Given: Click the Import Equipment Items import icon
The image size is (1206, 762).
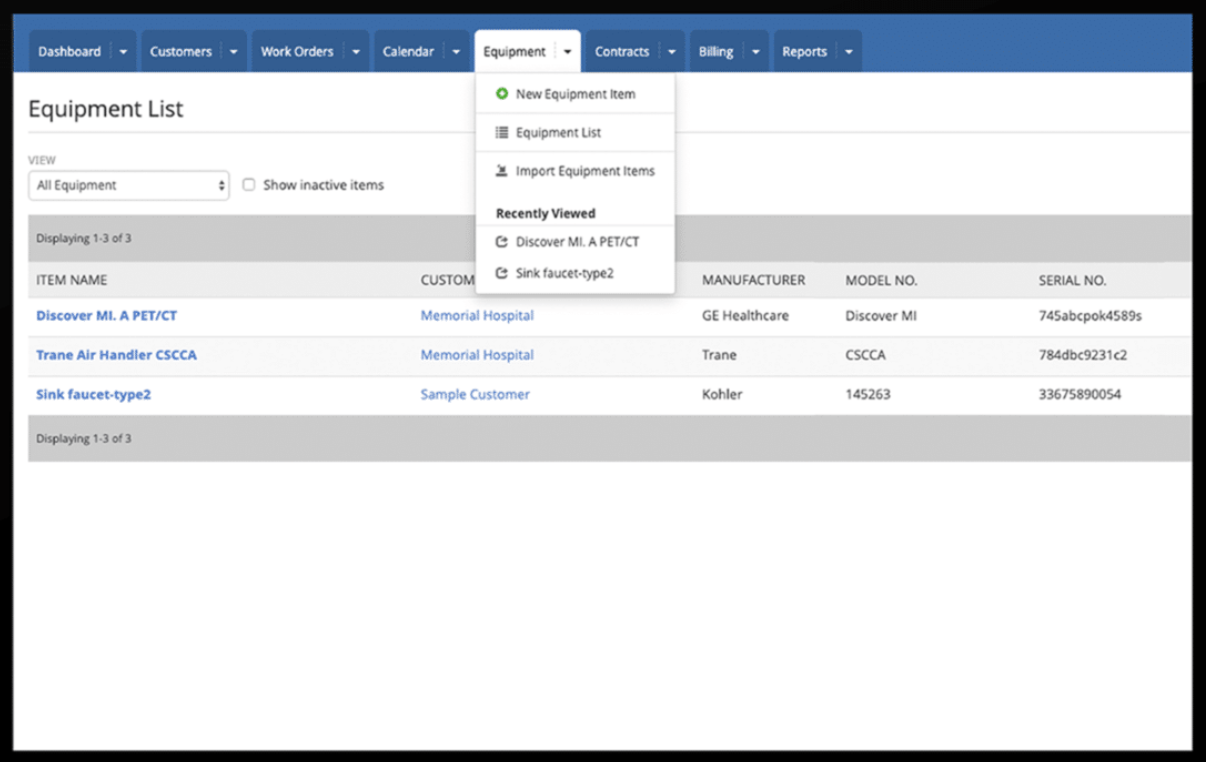Looking at the screenshot, I should point(502,171).
